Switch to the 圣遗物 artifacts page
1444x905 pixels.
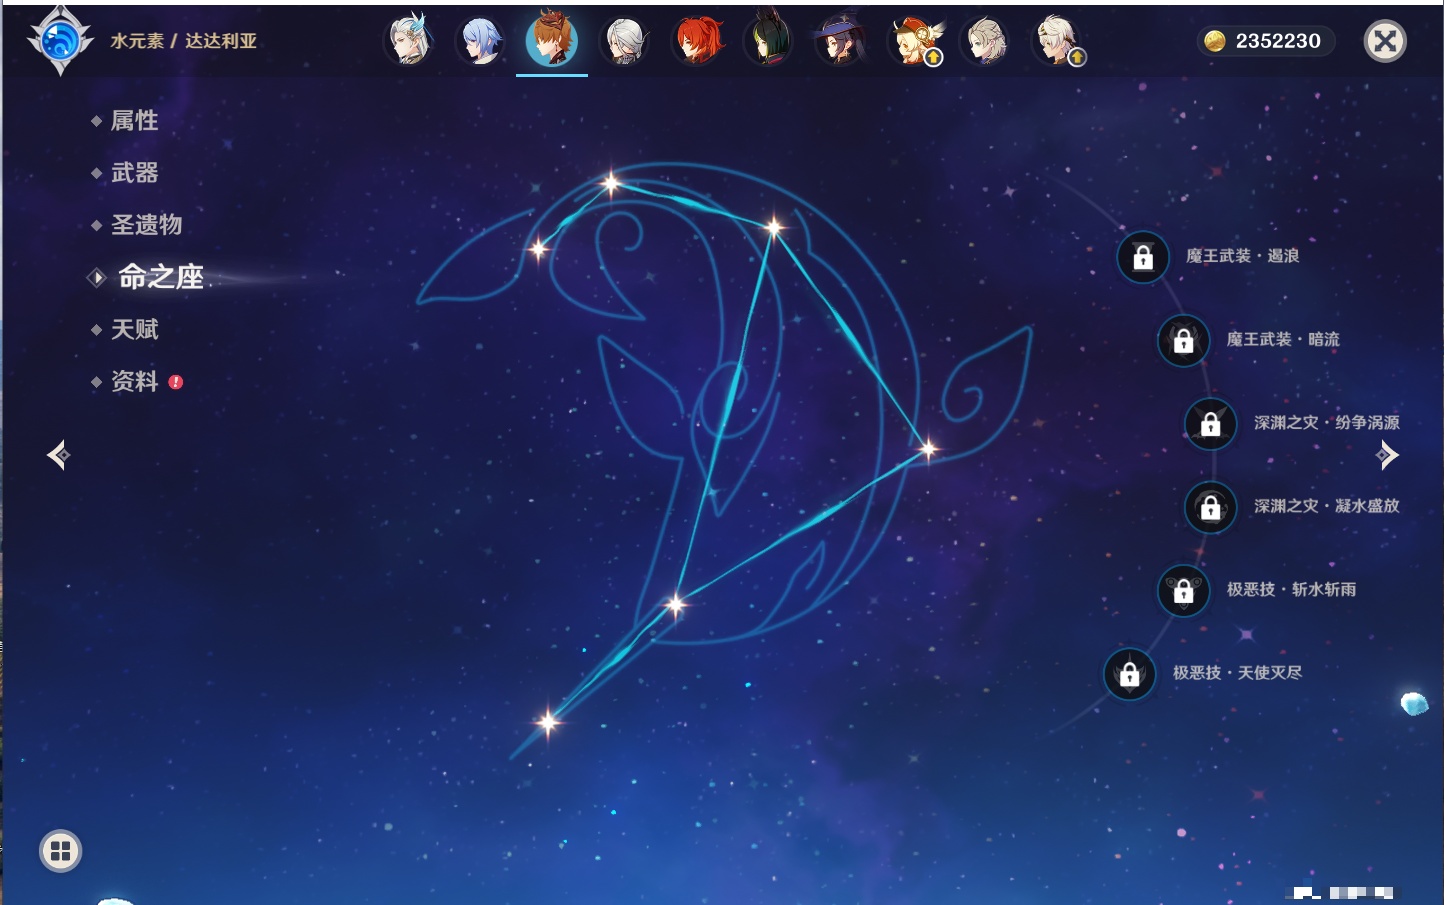[146, 225]
